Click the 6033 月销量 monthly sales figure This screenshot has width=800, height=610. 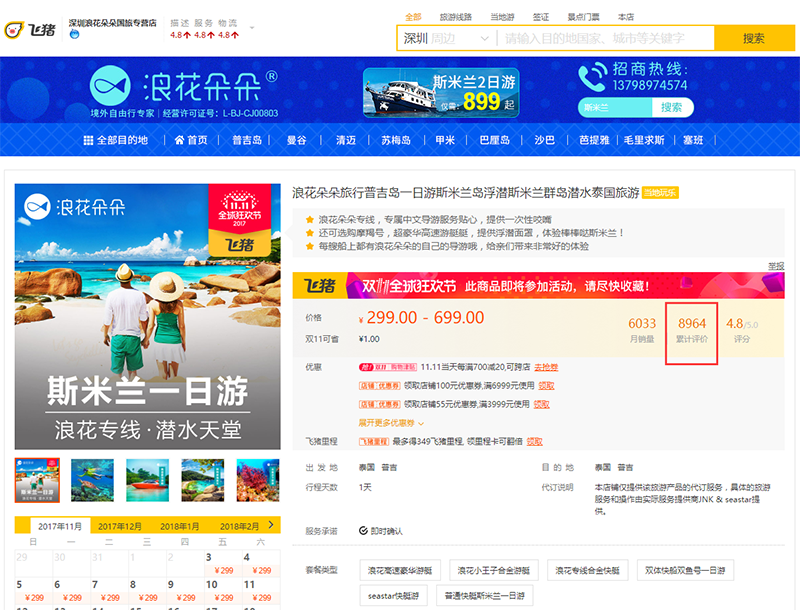click(x=642, y=330)
